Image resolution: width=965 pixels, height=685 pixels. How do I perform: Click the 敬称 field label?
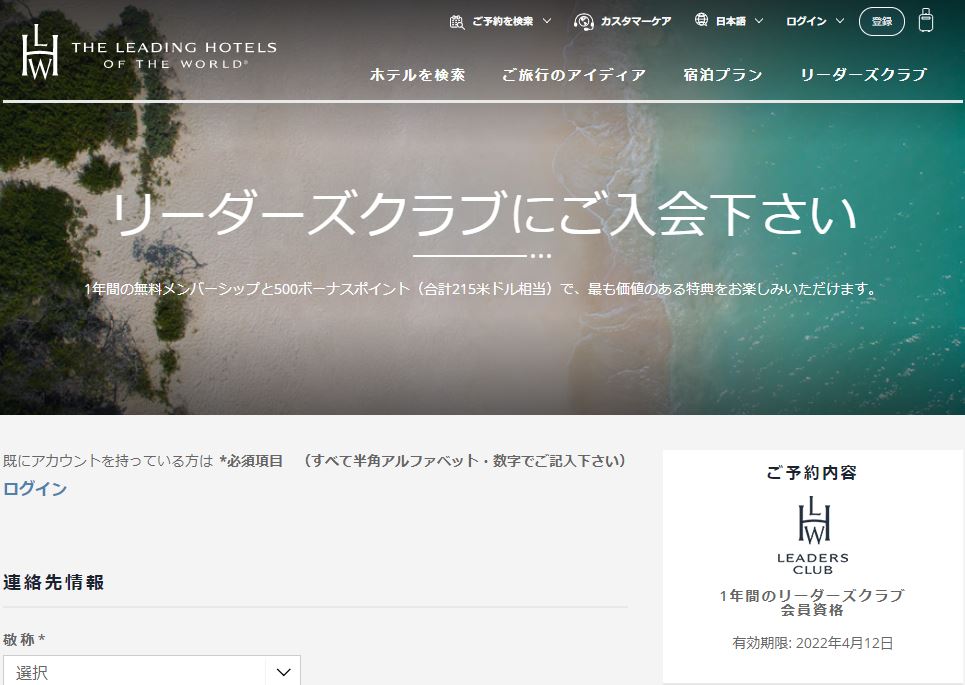tap(24, 639)
